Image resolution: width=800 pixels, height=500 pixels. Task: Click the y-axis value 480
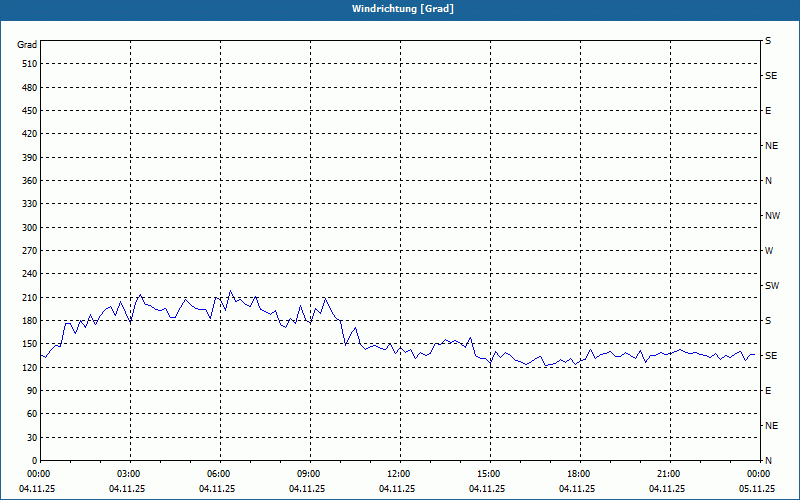[30, 88]
